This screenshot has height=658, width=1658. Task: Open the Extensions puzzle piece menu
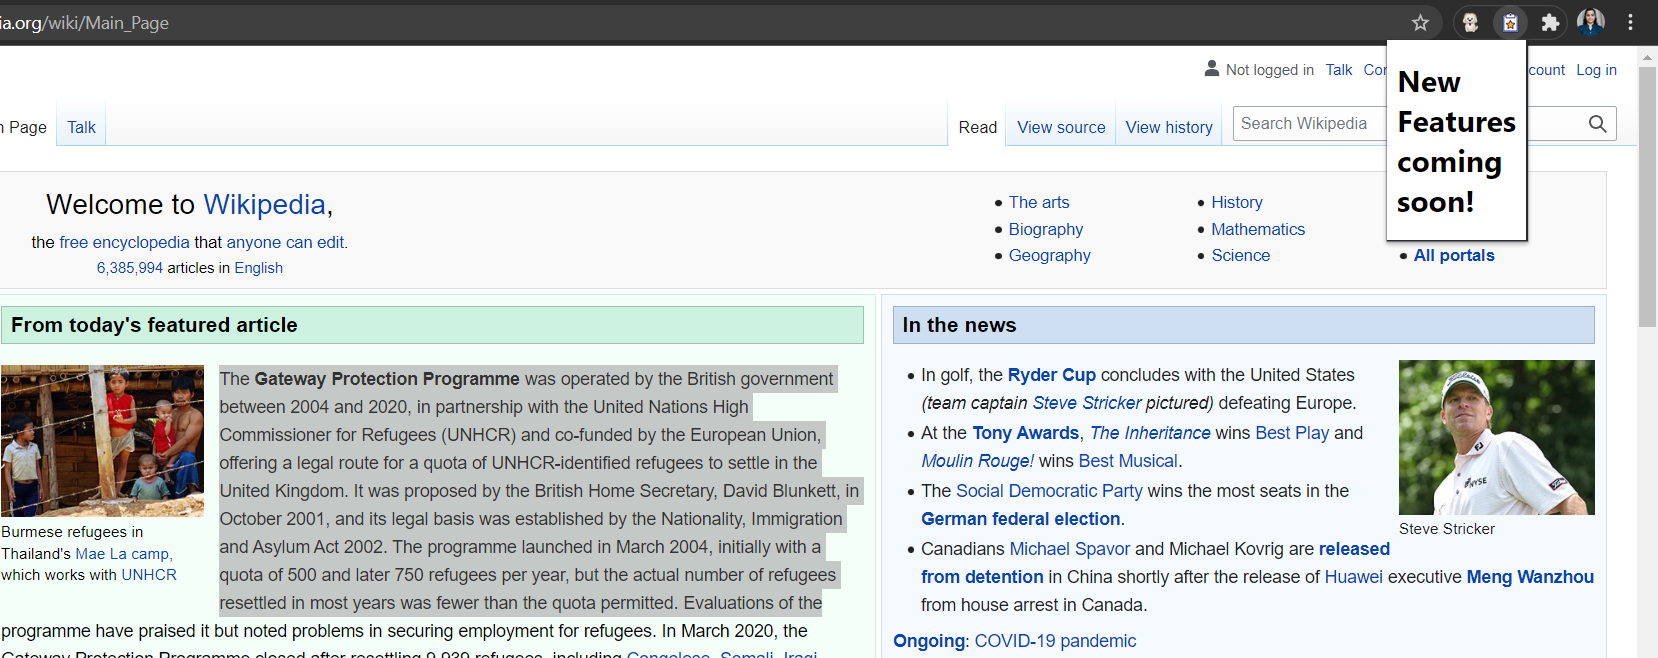[x=1550, y=22]
